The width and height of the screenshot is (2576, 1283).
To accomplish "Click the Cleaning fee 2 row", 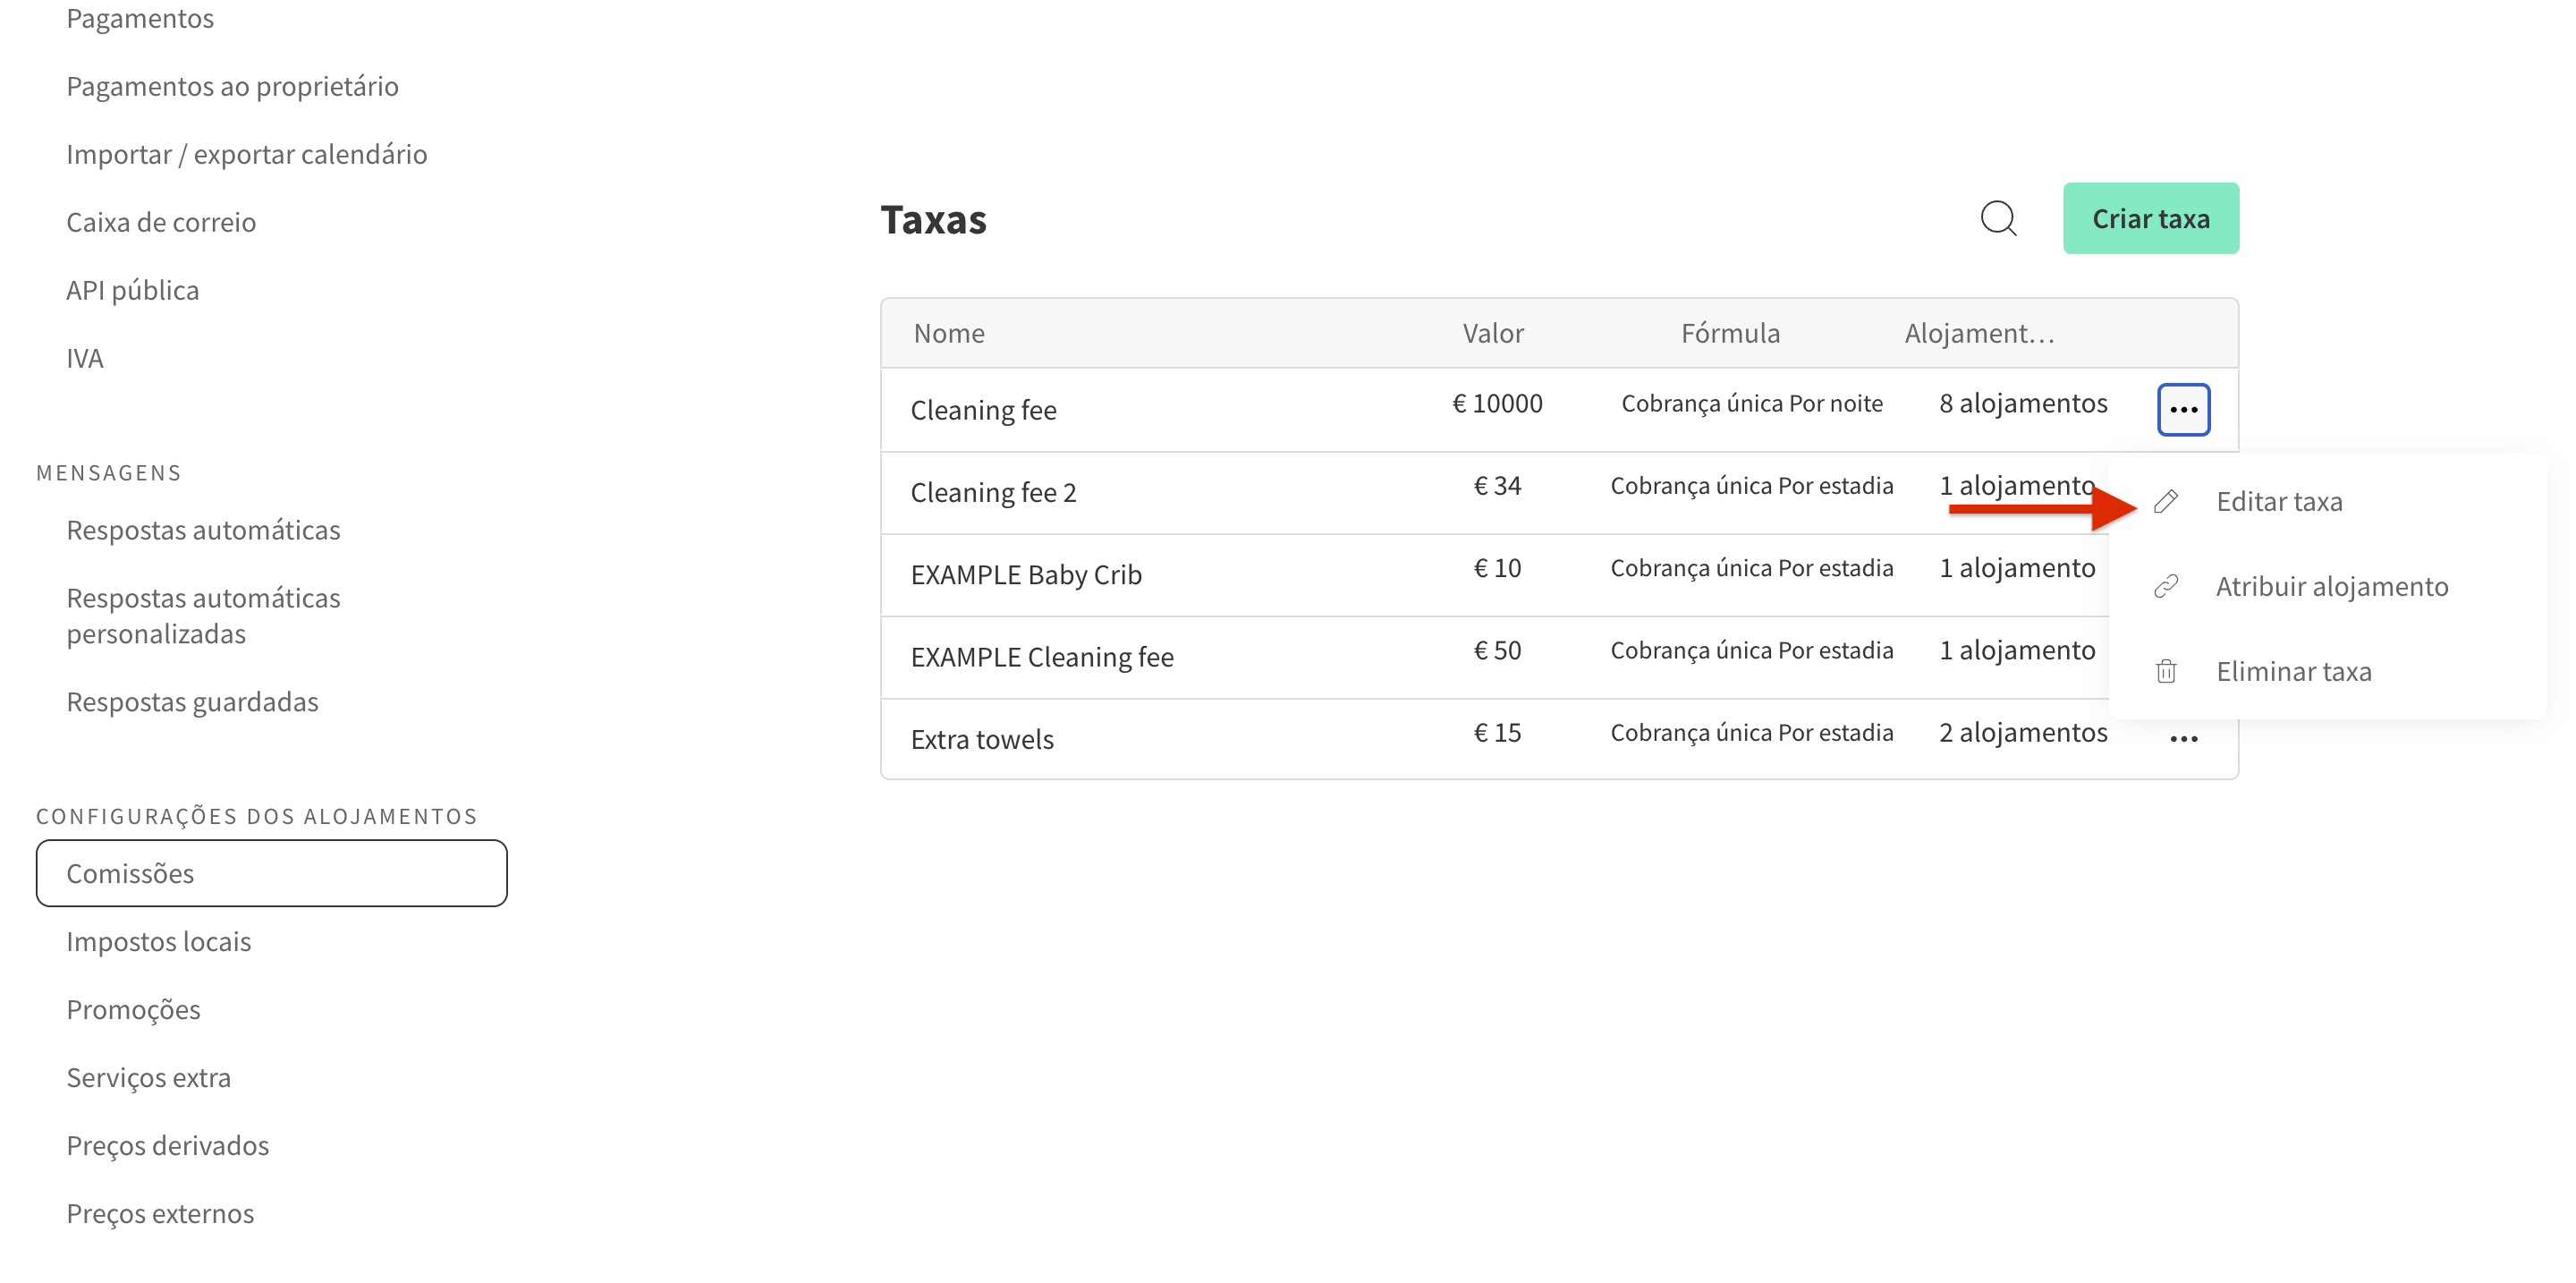I will (x=993, y=492).
